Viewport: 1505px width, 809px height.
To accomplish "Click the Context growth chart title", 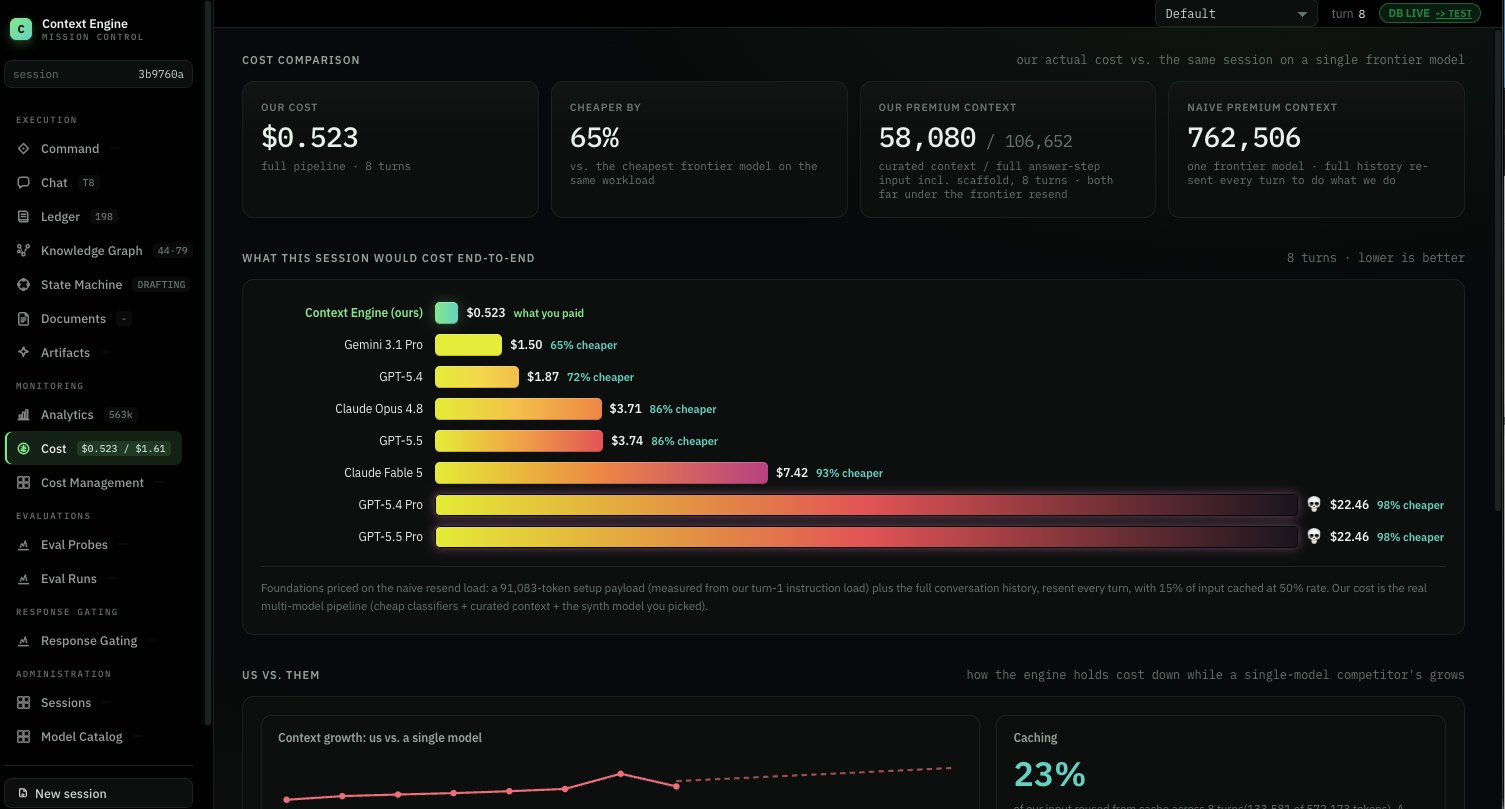I will (380, 738).
